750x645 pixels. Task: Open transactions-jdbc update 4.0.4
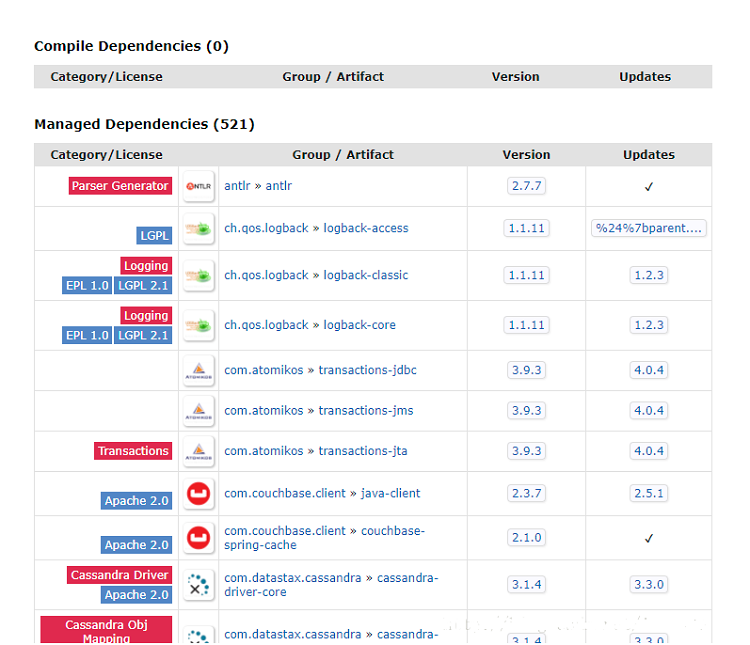pyautogui.click(x=649, y=370)
